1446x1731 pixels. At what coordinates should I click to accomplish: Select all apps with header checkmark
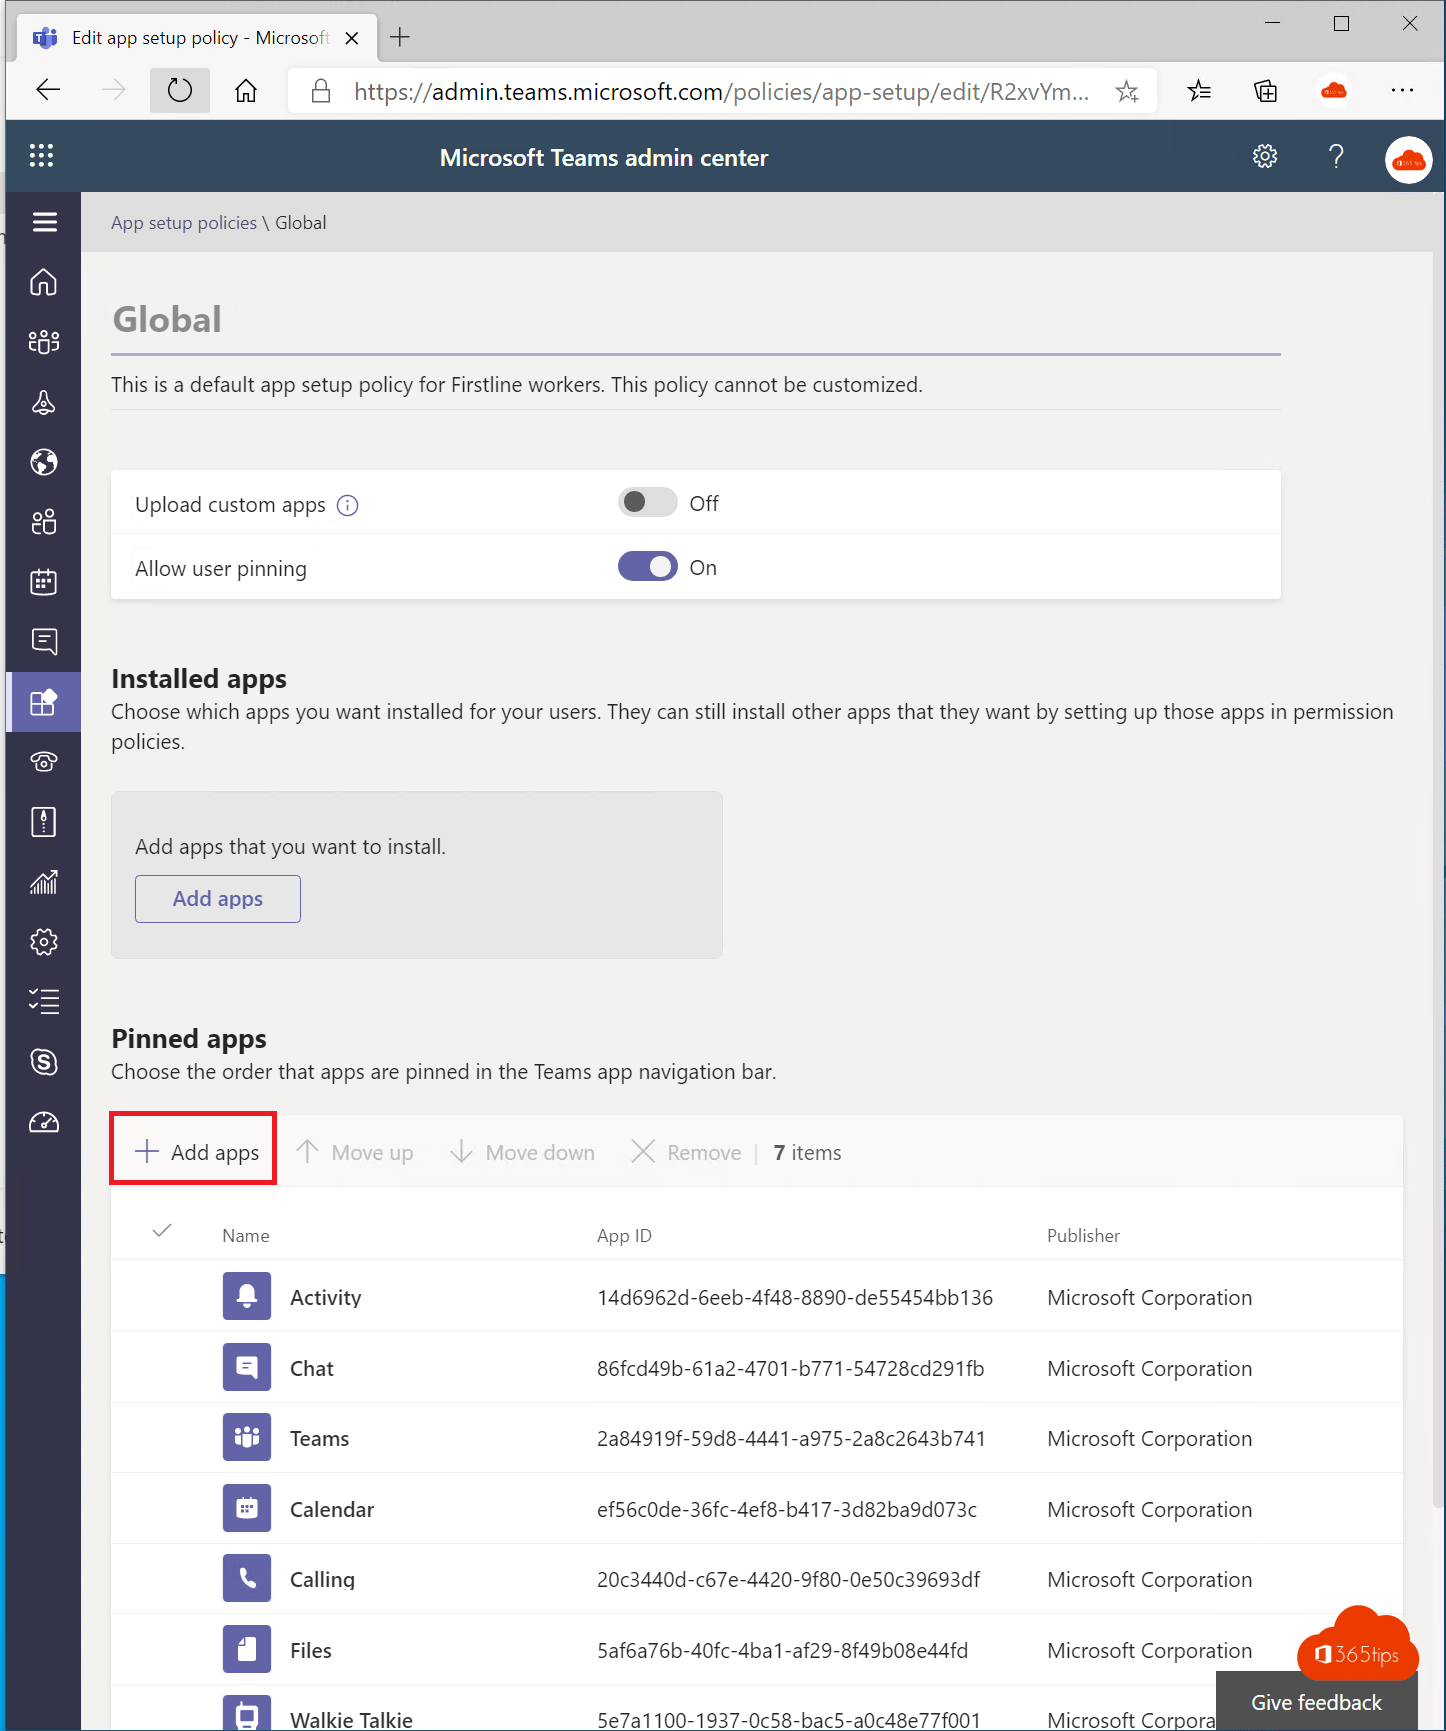pos(162,1231)
